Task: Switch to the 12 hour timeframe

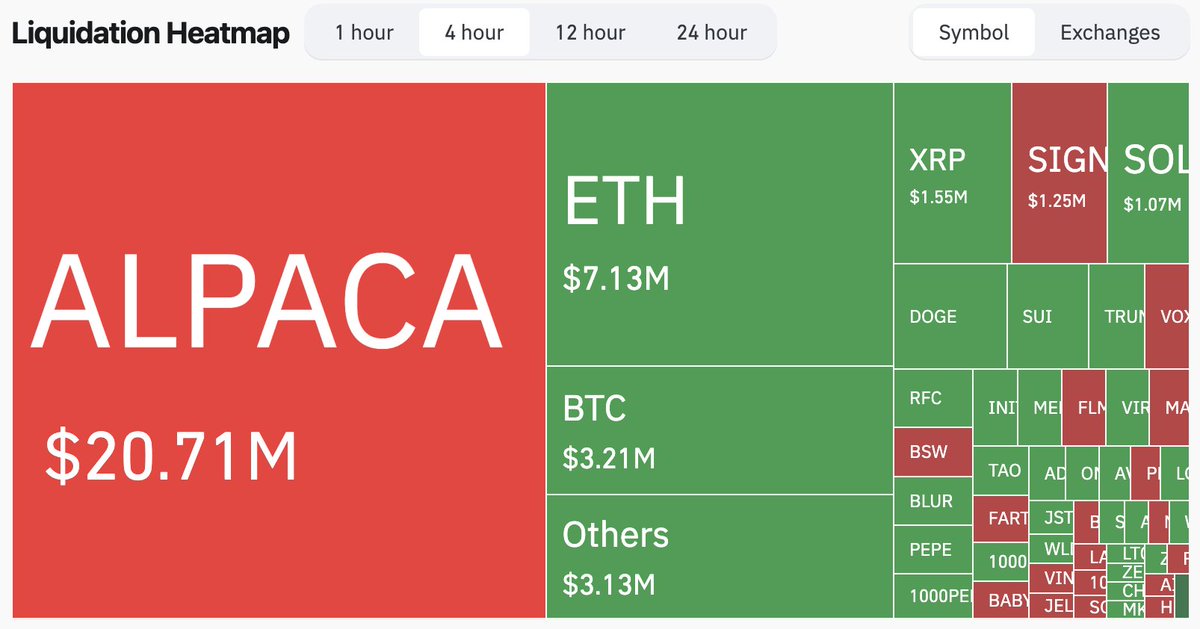Action: (590, 32)
